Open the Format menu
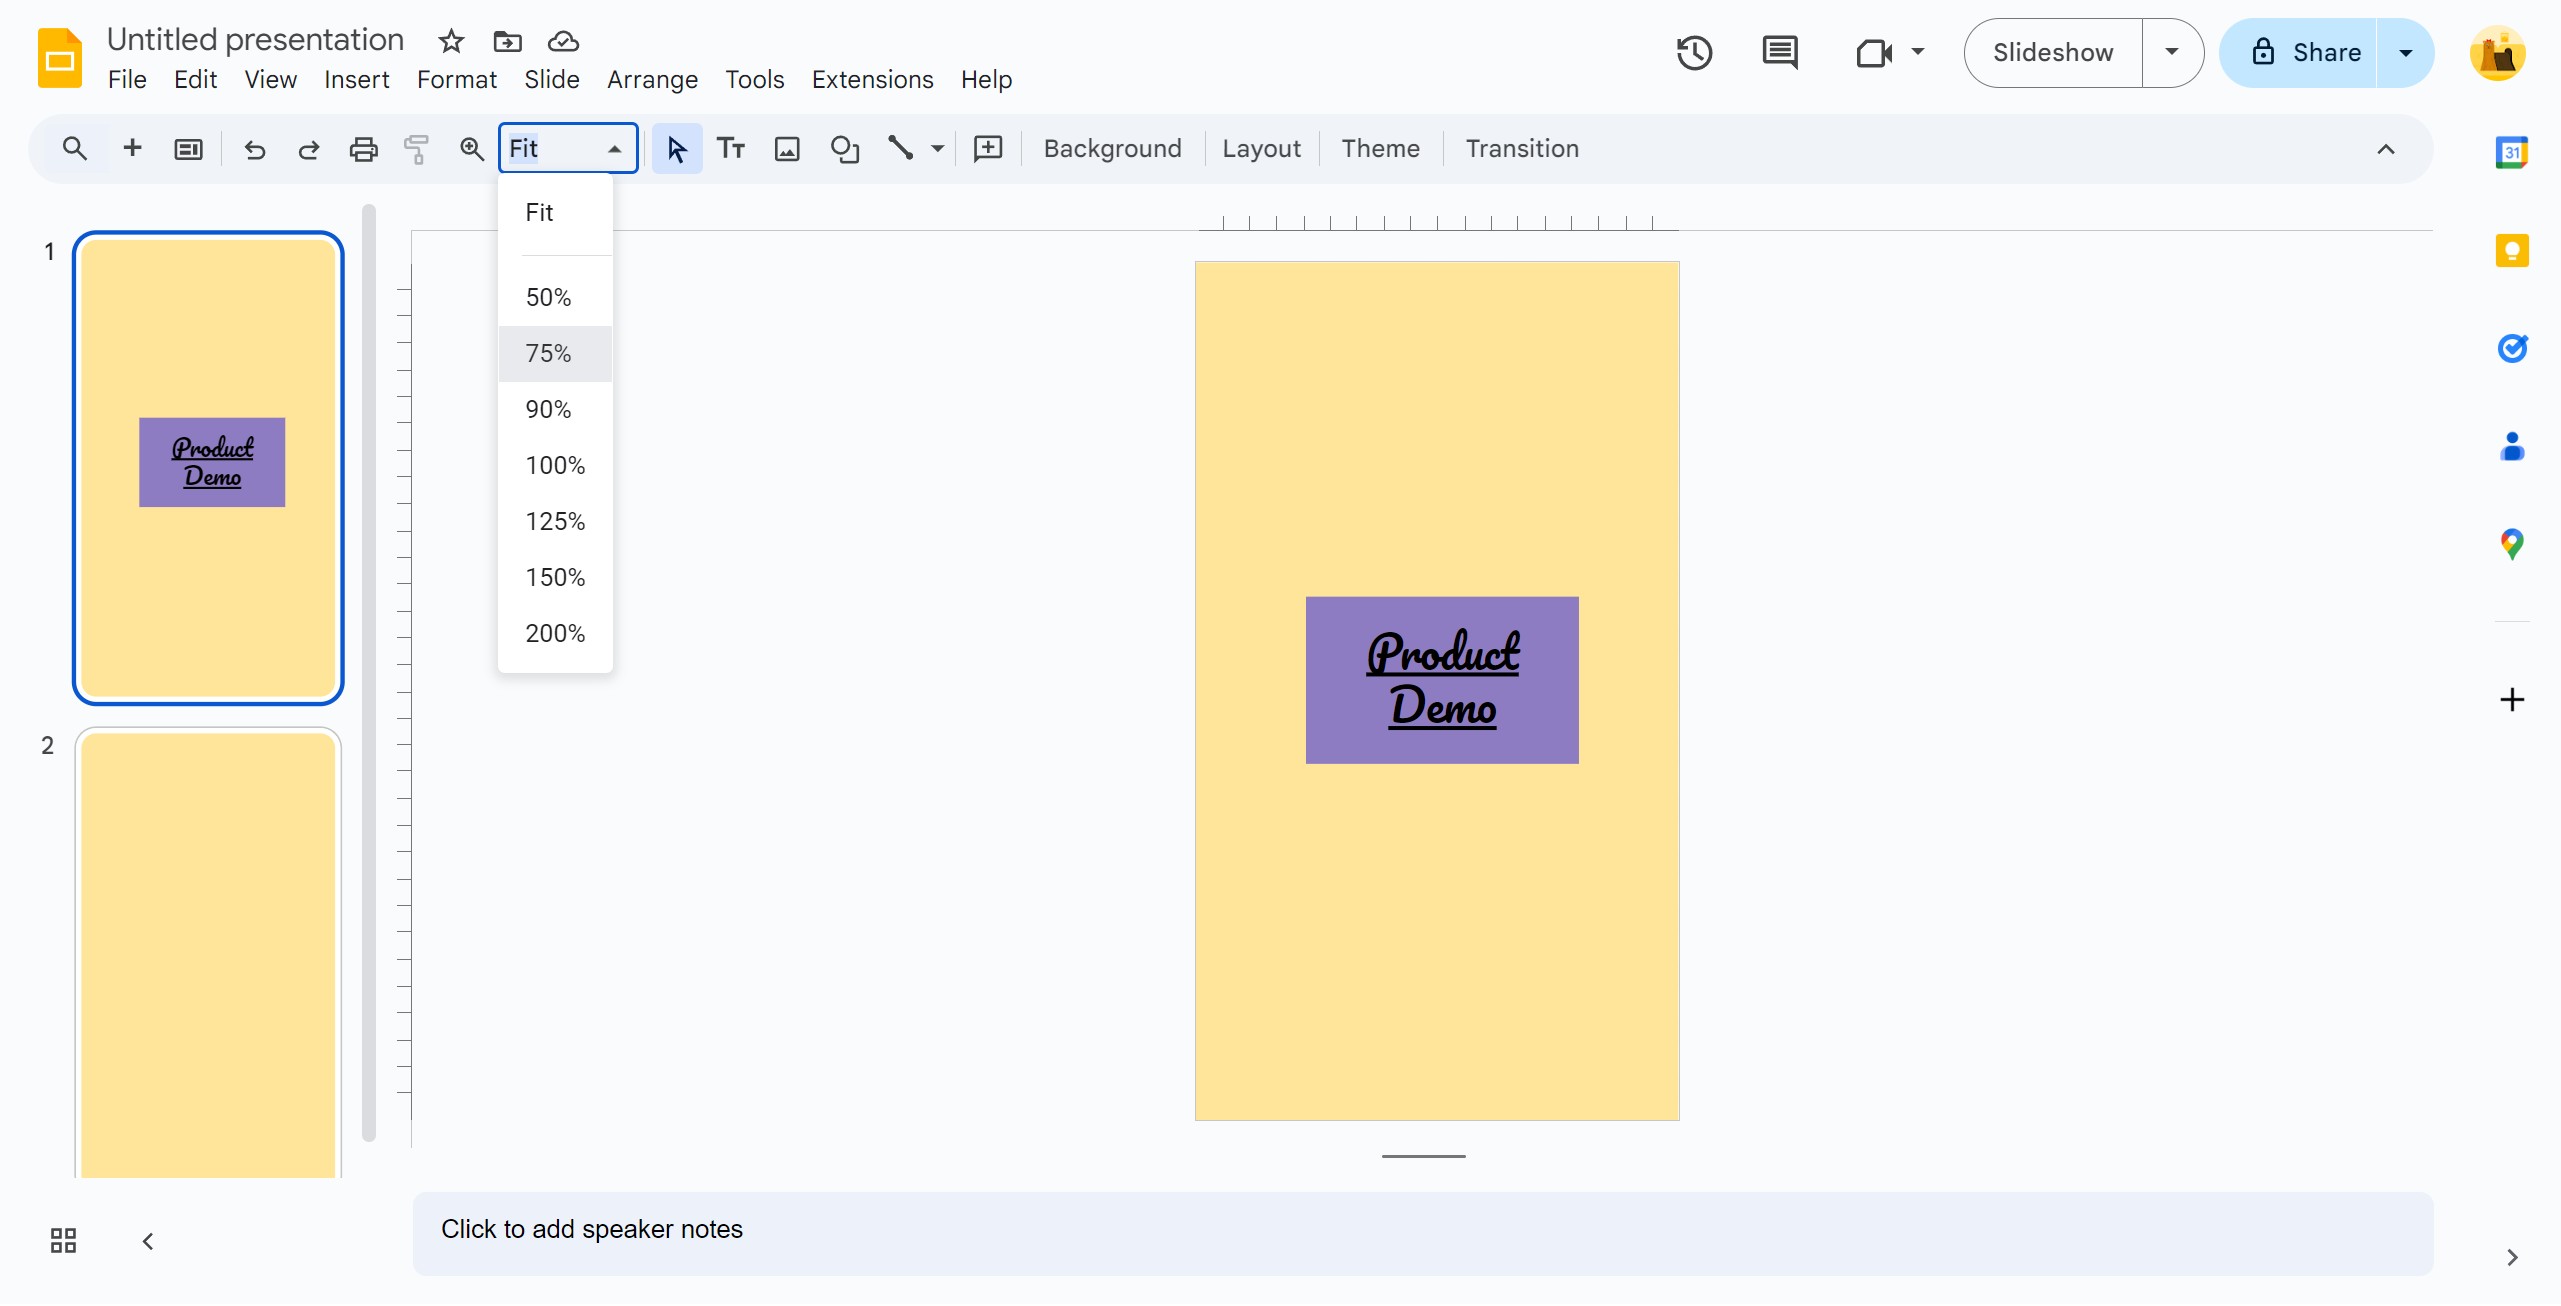This screenshot has width=2561, height=1306. 456,79
